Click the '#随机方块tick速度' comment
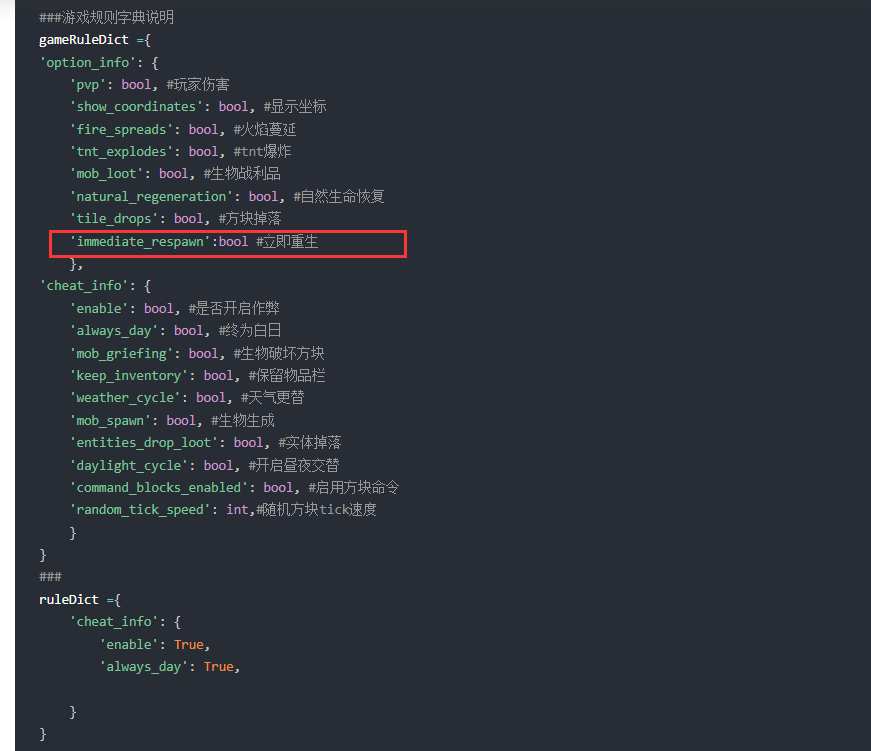The width and height of the screenshot is (871, 751). 317,510
